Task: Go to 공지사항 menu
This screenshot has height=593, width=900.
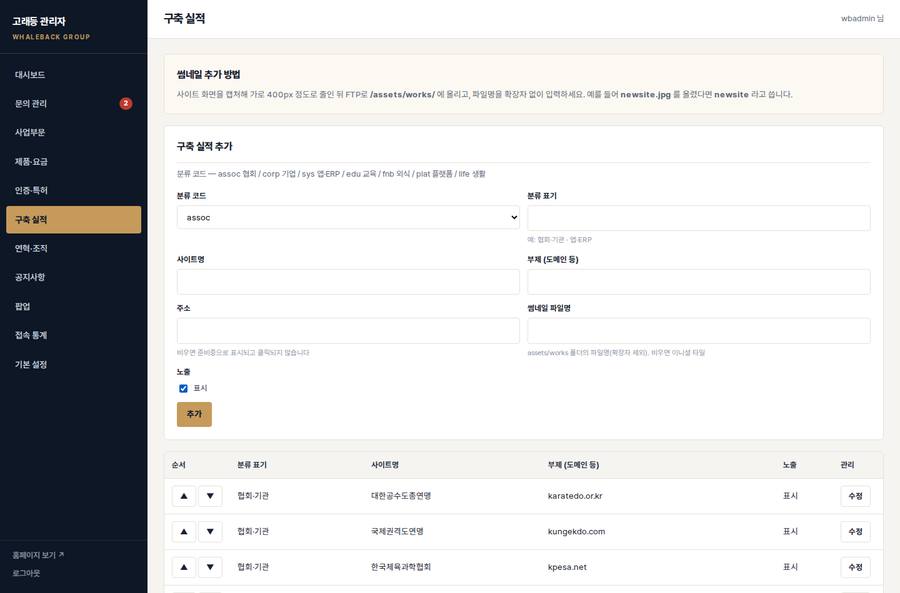Action: pos(73,277)
